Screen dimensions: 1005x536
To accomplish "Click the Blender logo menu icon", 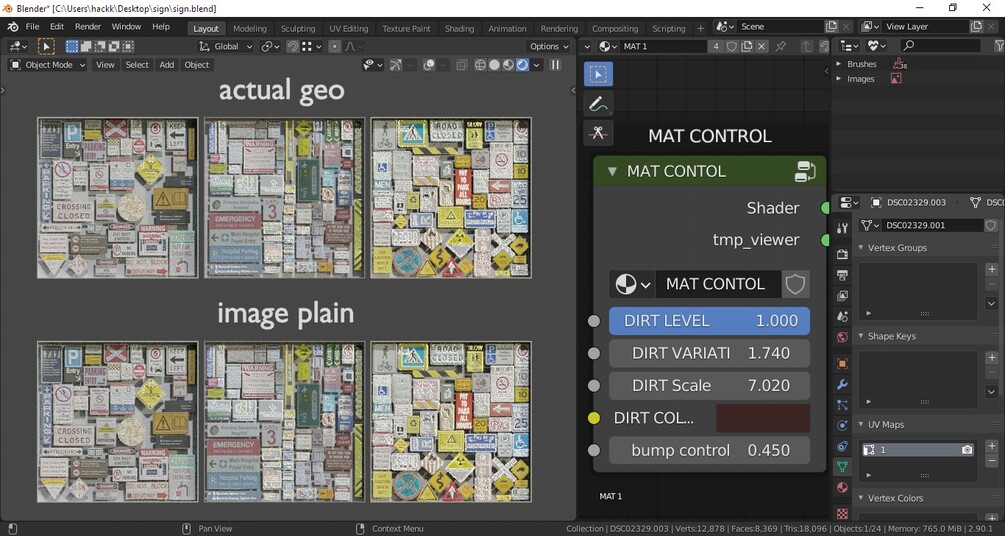I will coord(13,27).
